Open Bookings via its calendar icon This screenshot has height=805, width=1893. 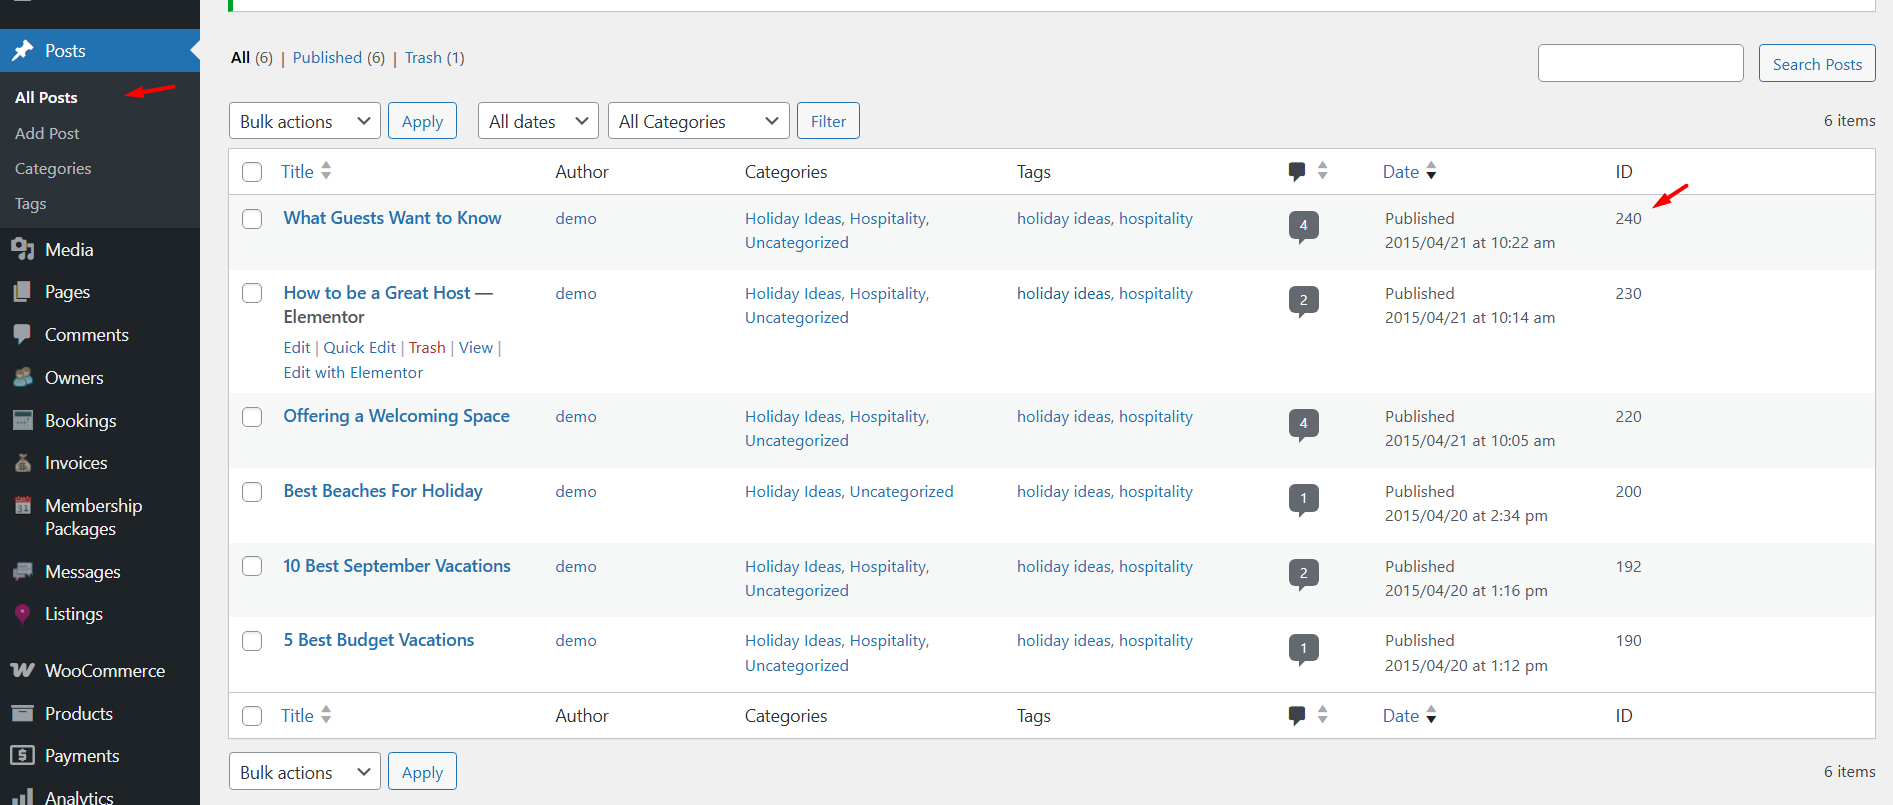22,421
